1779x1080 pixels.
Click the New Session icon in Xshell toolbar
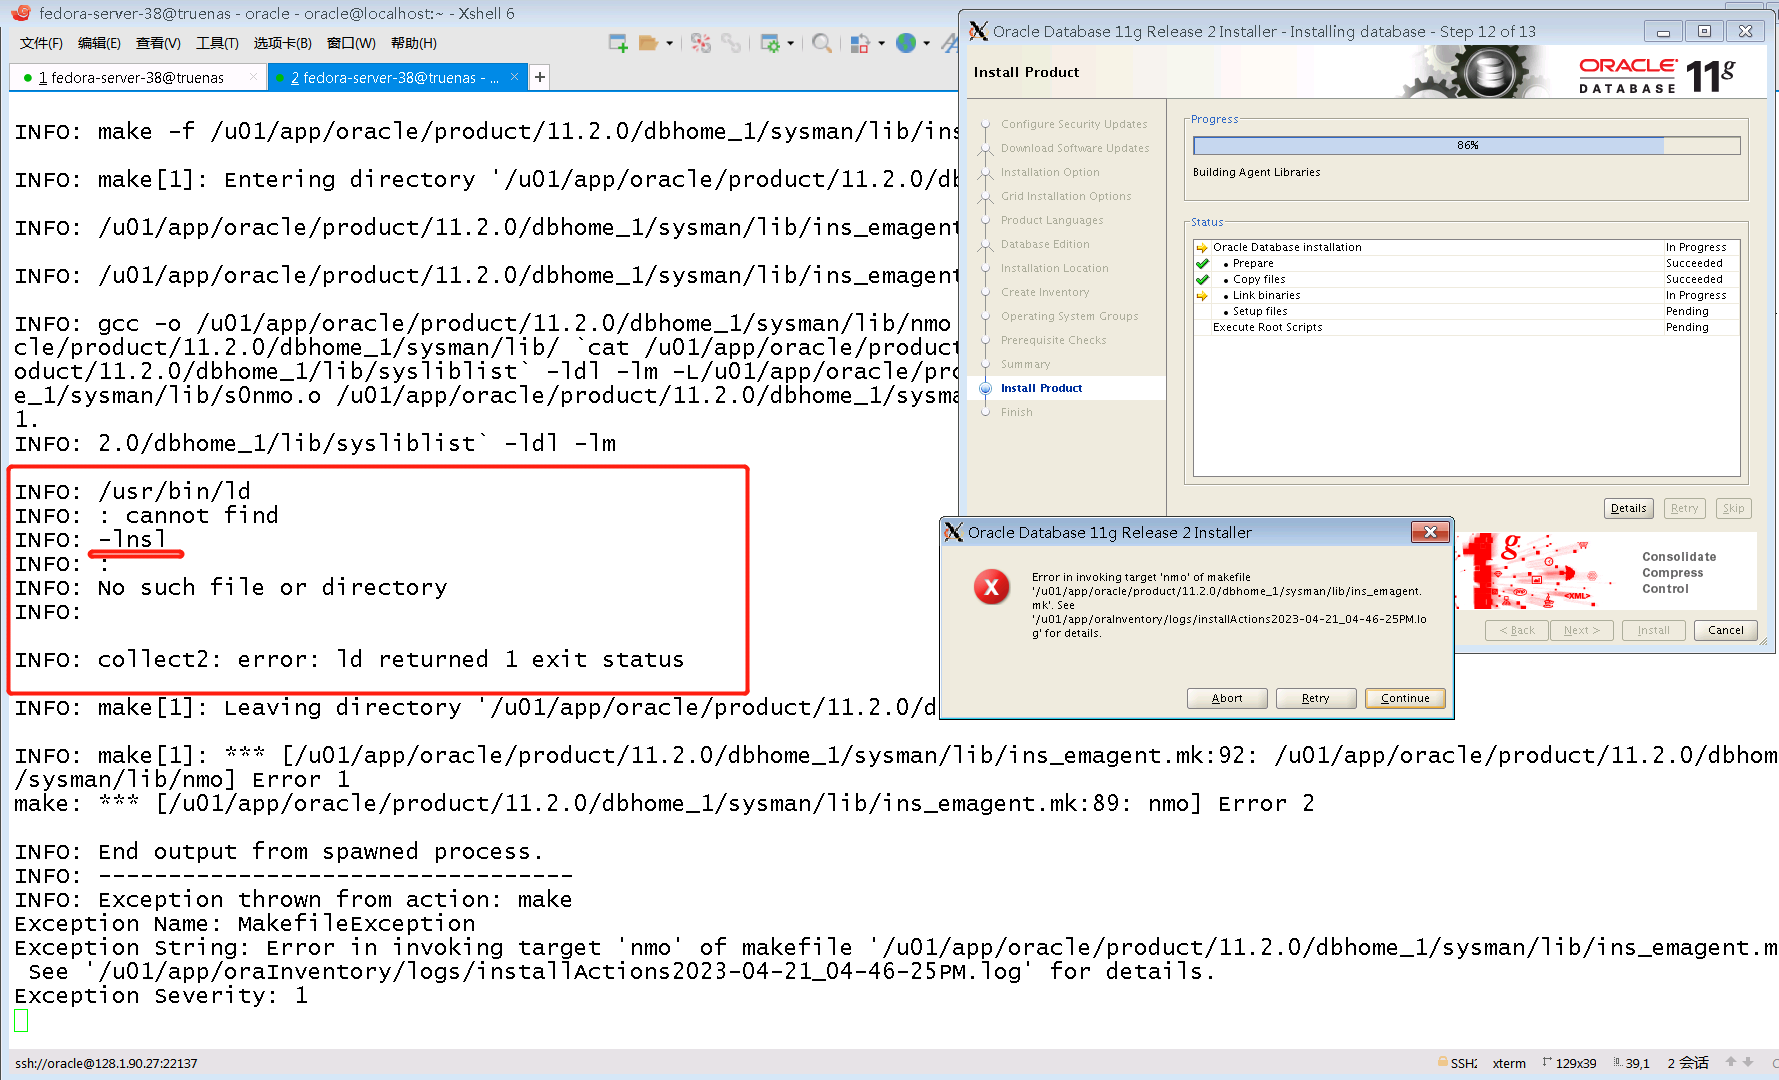[618, 43]
